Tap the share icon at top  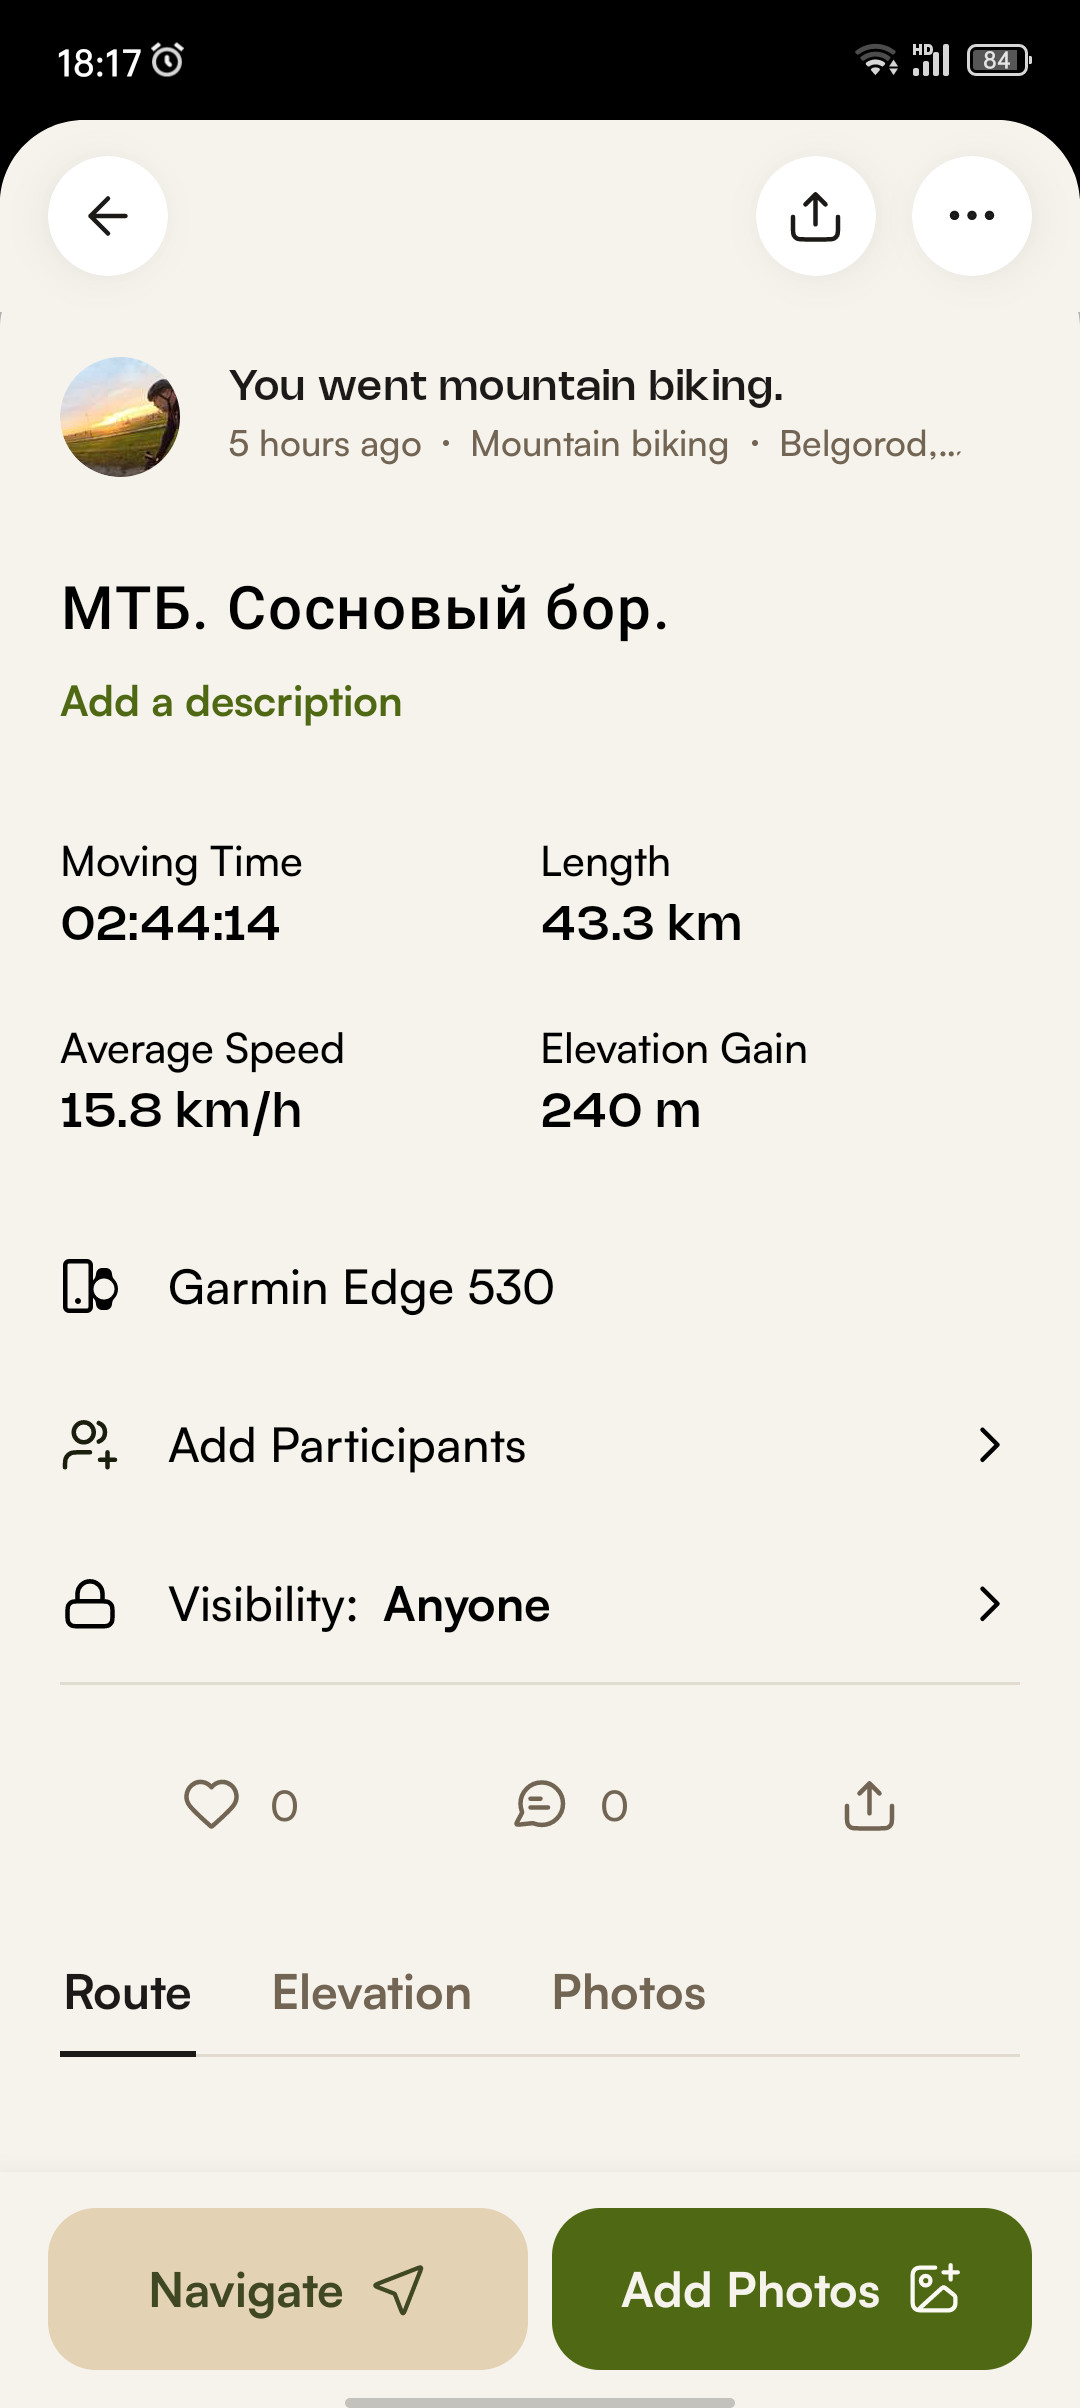[x=816, y=216]
